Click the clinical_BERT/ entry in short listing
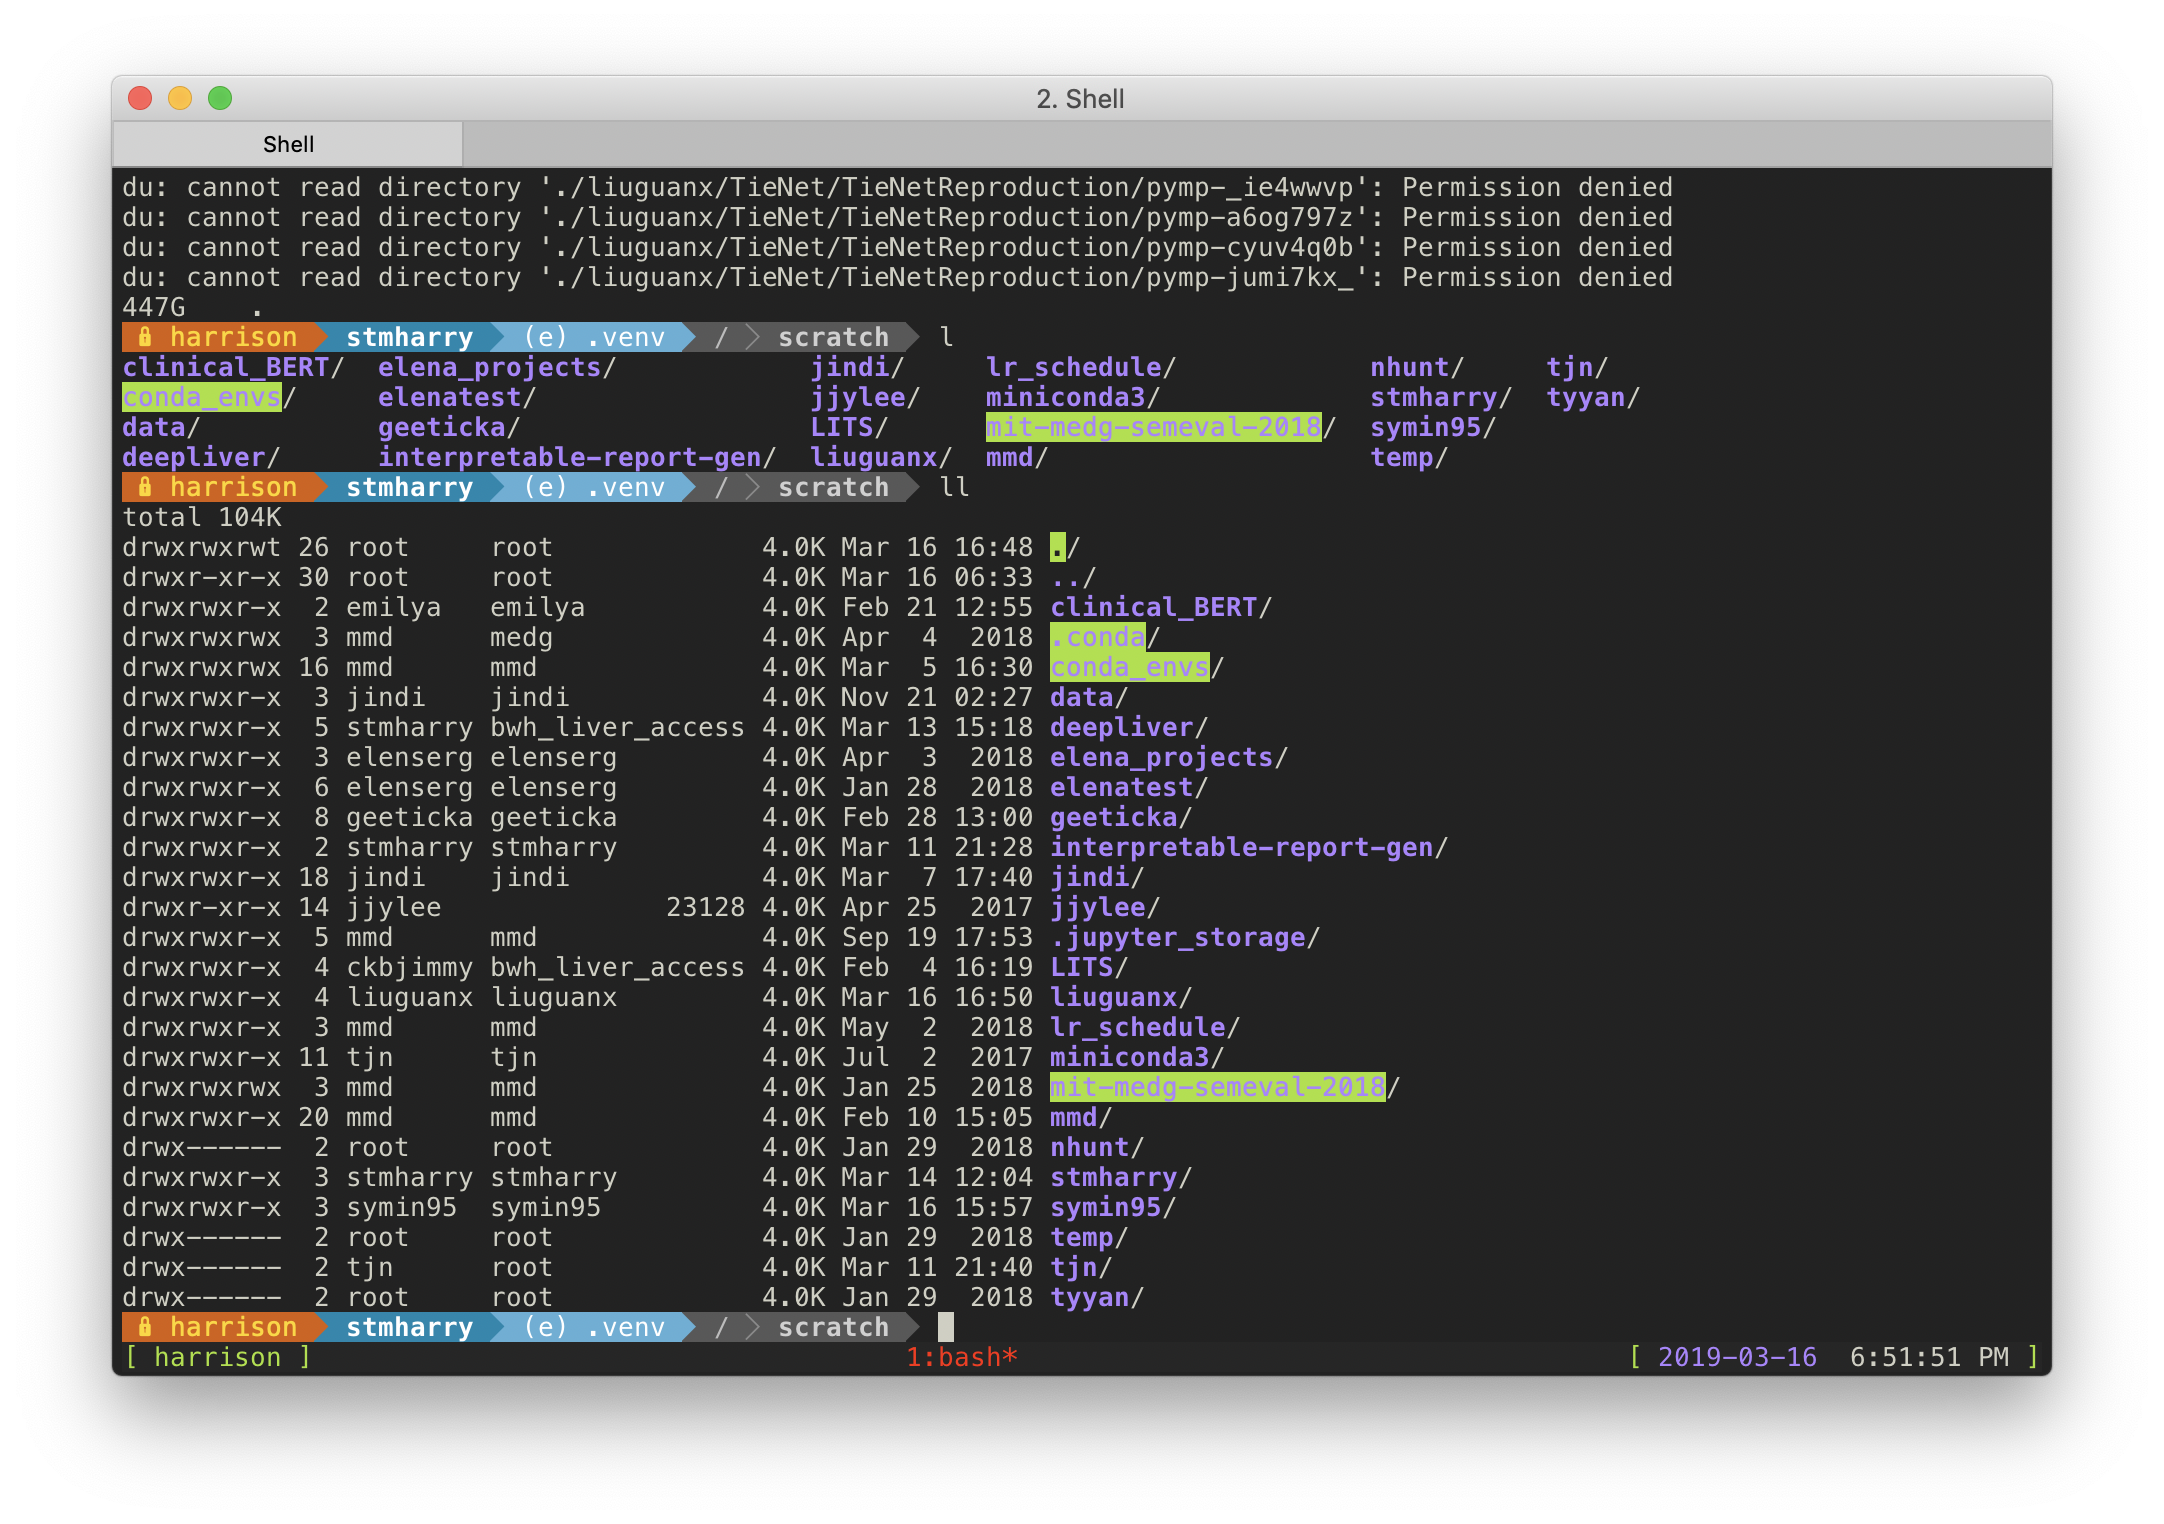This screenshot has width=2164, height=1524. [225, 367]
